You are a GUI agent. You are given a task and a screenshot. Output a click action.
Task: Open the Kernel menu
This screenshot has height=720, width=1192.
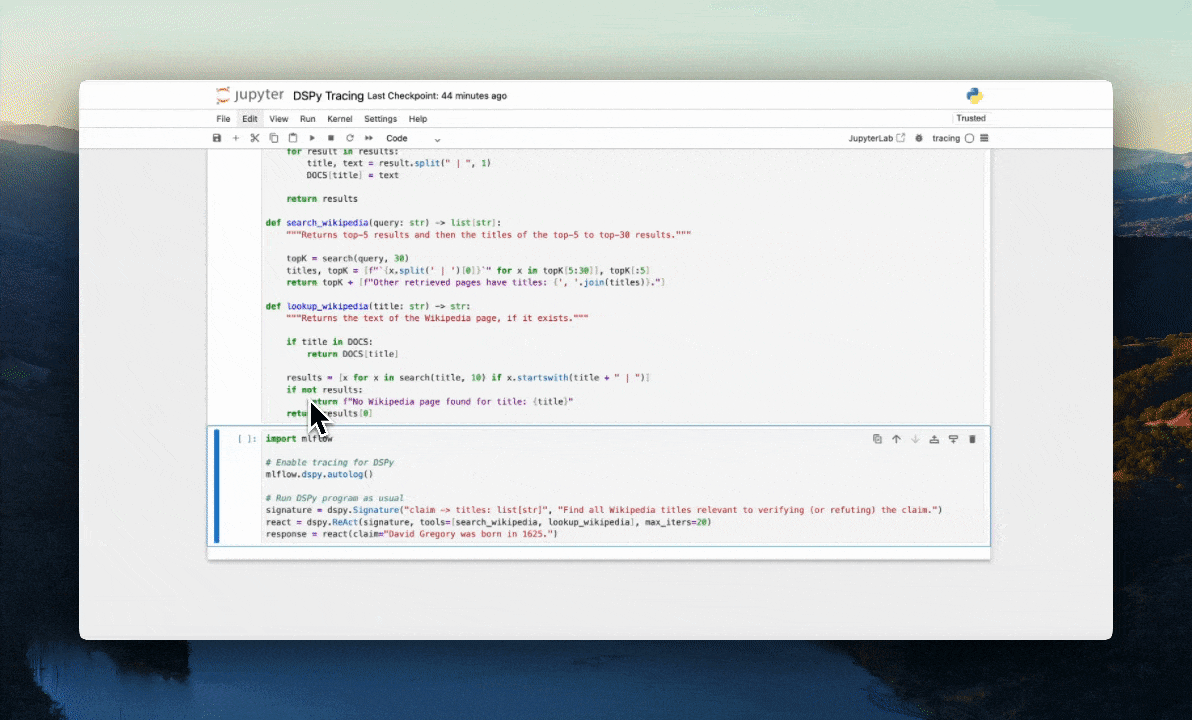(340, 119)
